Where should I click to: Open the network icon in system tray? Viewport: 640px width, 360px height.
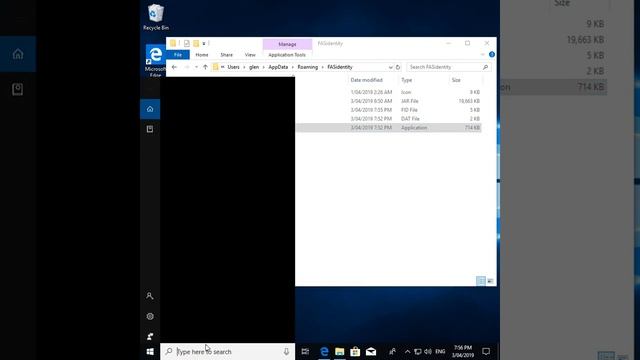pos(418,351)
